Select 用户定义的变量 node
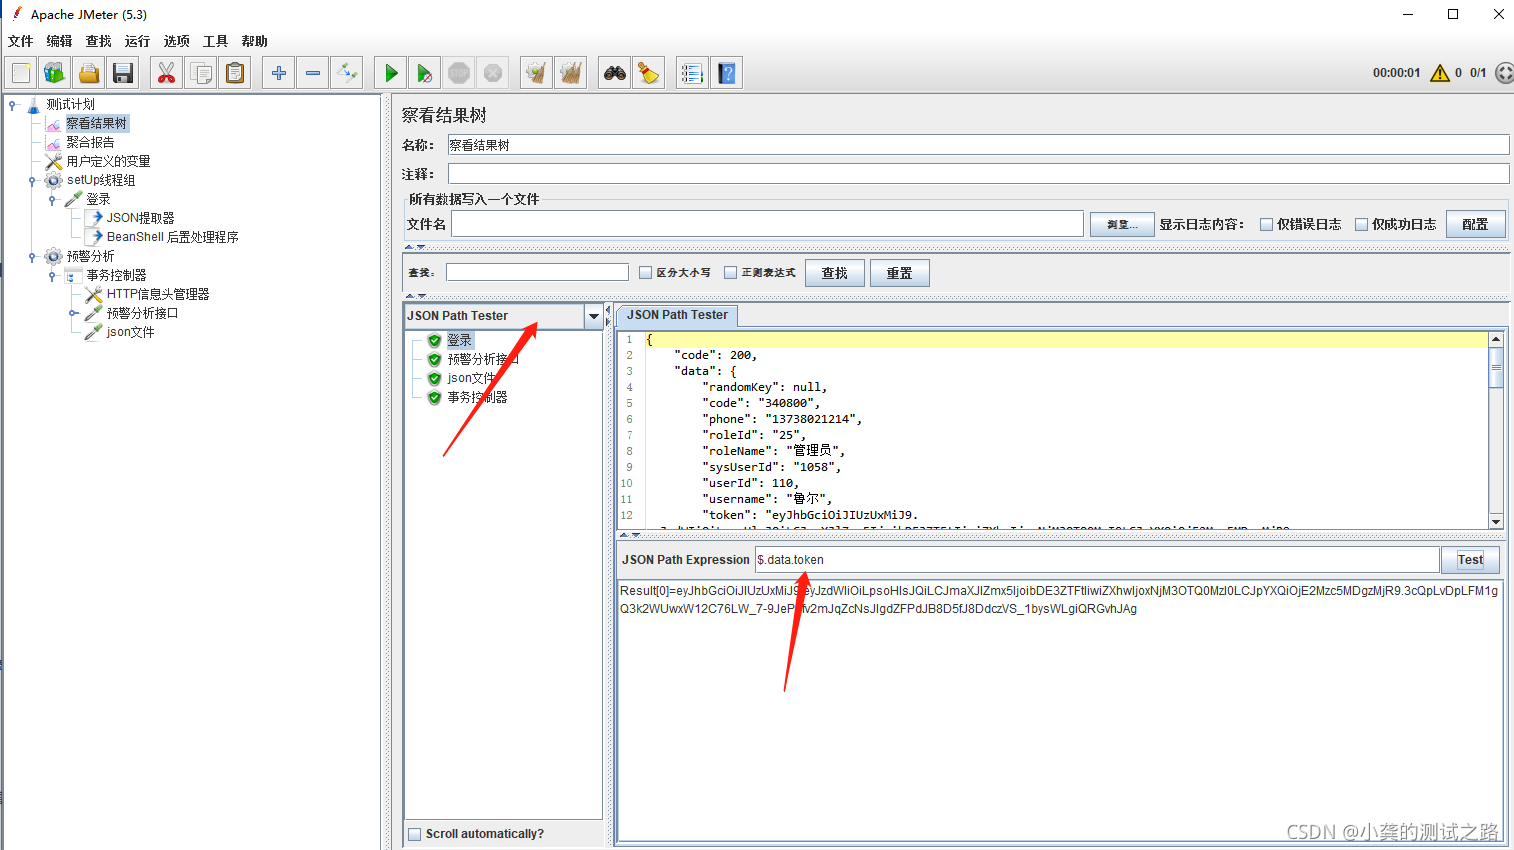The image size is (1514, 850). coord(108,161)
